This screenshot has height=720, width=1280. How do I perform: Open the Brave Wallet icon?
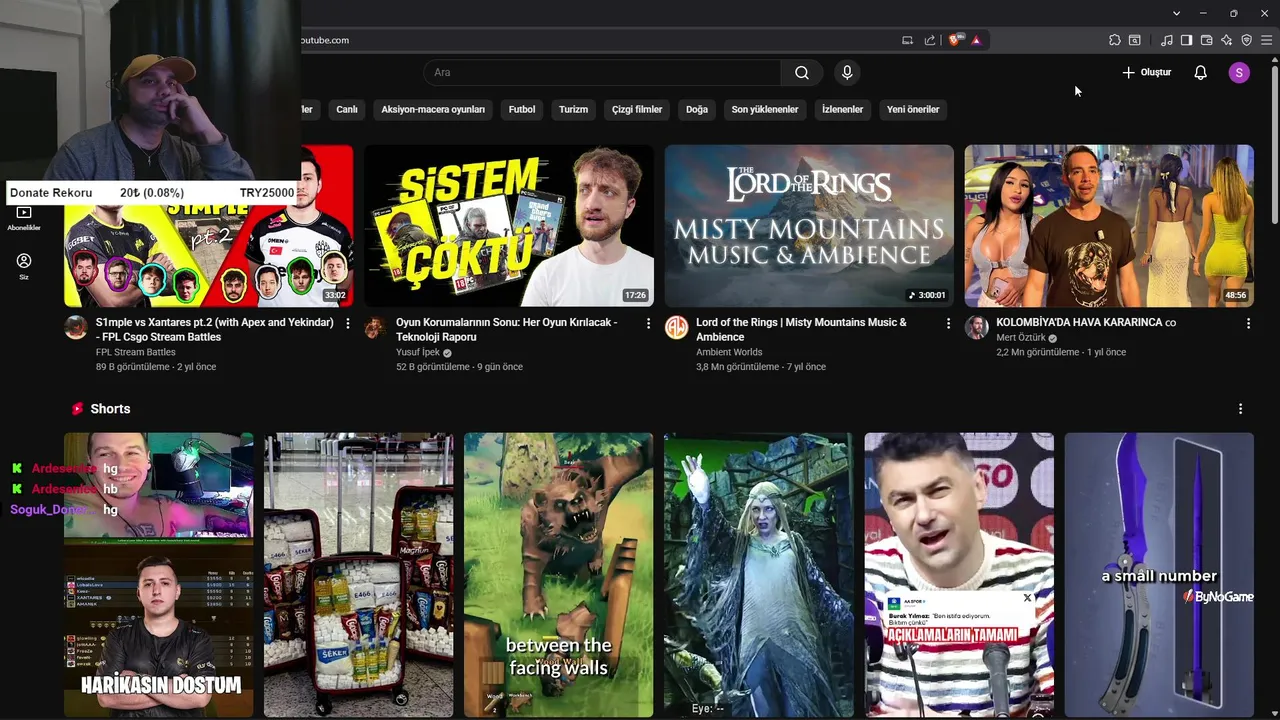1207,40
